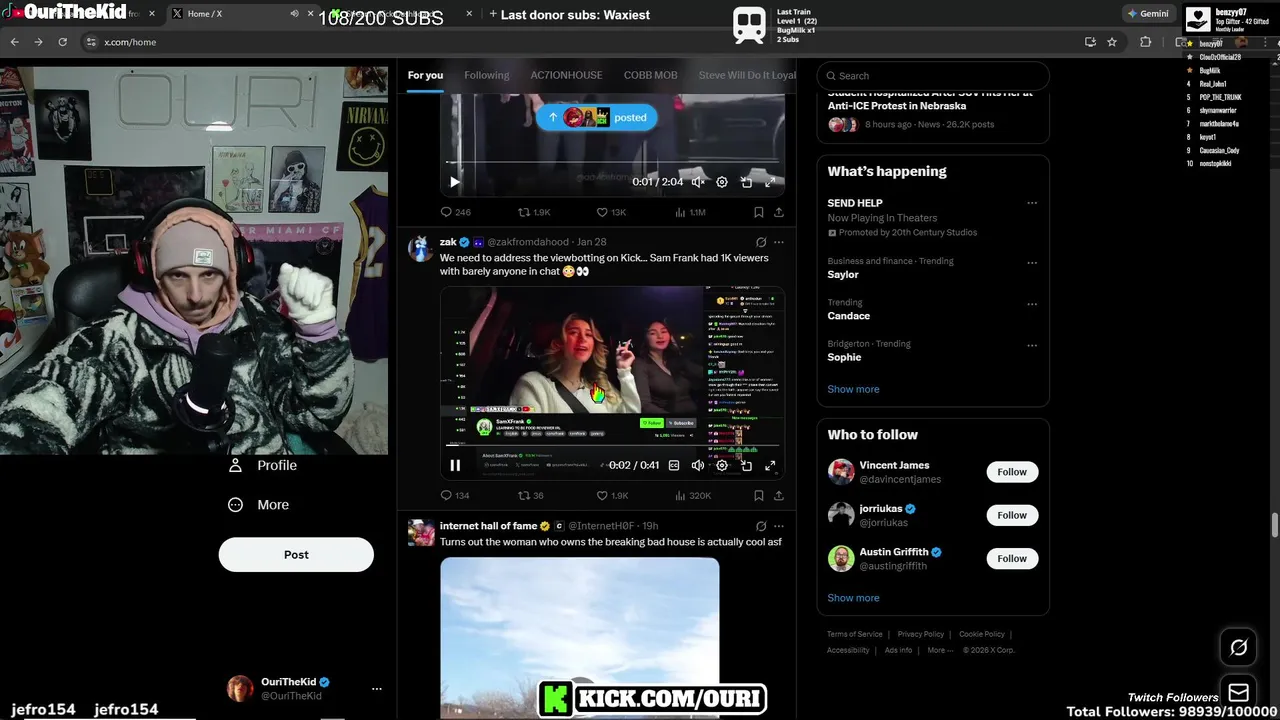This screenshot has height=720, width=1280.
Task: Open more options on internet hall of fame post
Action: pyautogui.click(x=779, y=526)
